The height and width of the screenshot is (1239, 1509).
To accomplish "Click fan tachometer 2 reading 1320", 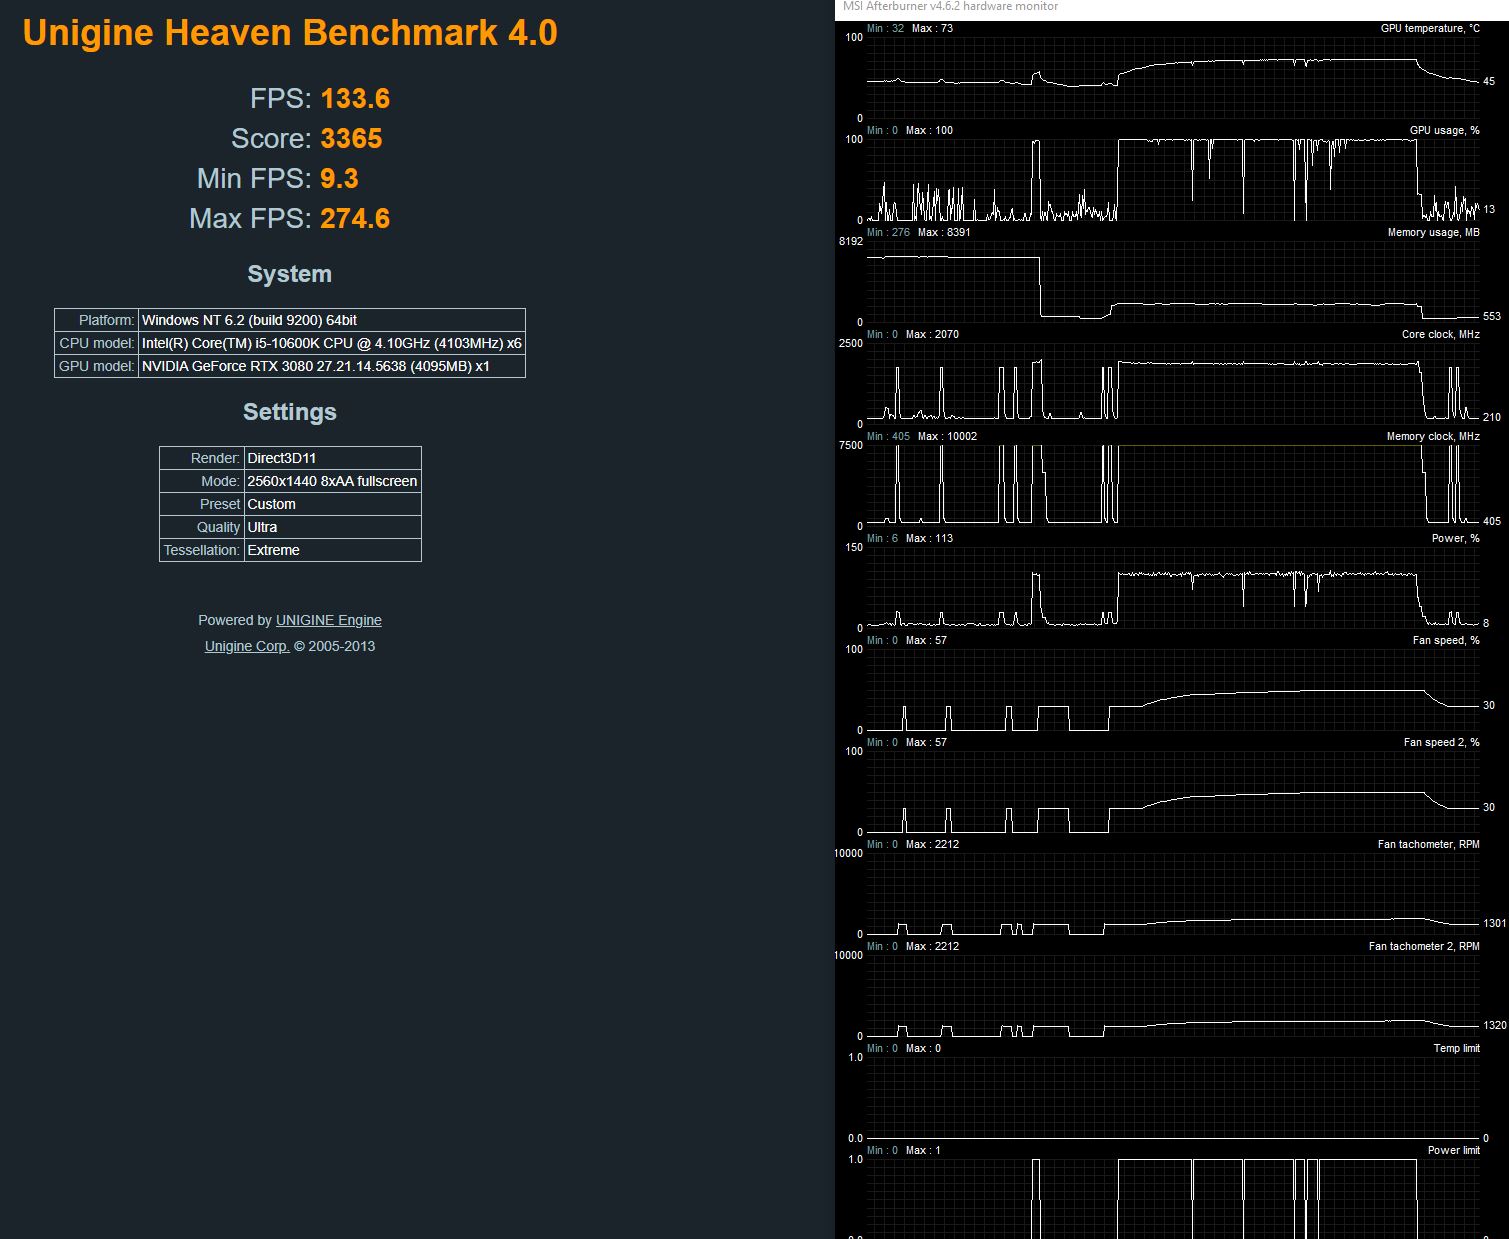I will [x=1495, y=1025].
